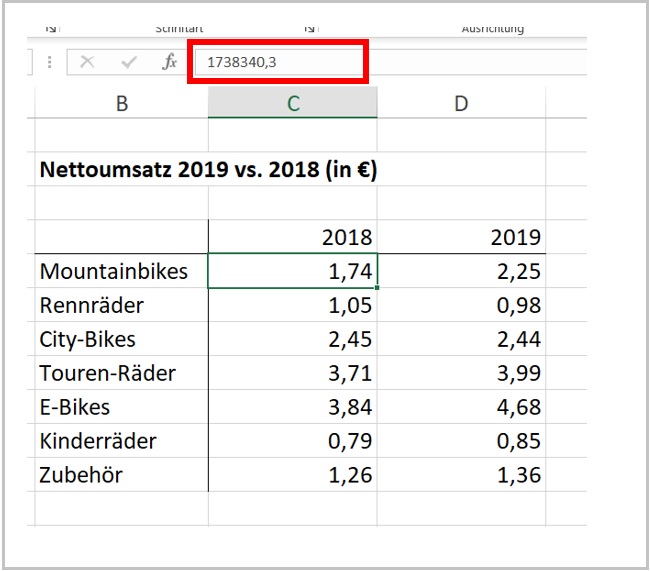Open Insert Function via the fx icon

(170, 62)
